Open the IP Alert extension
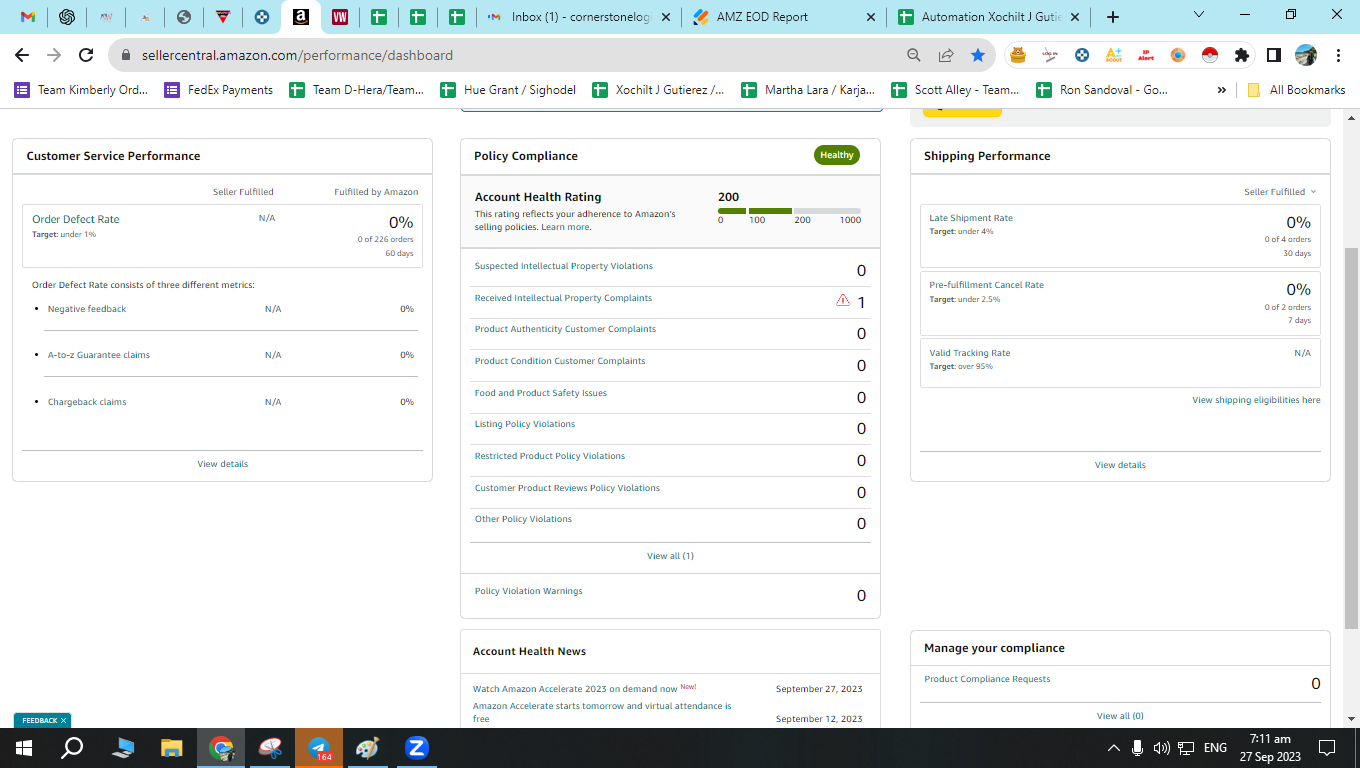 click(x=1146, y=55)
